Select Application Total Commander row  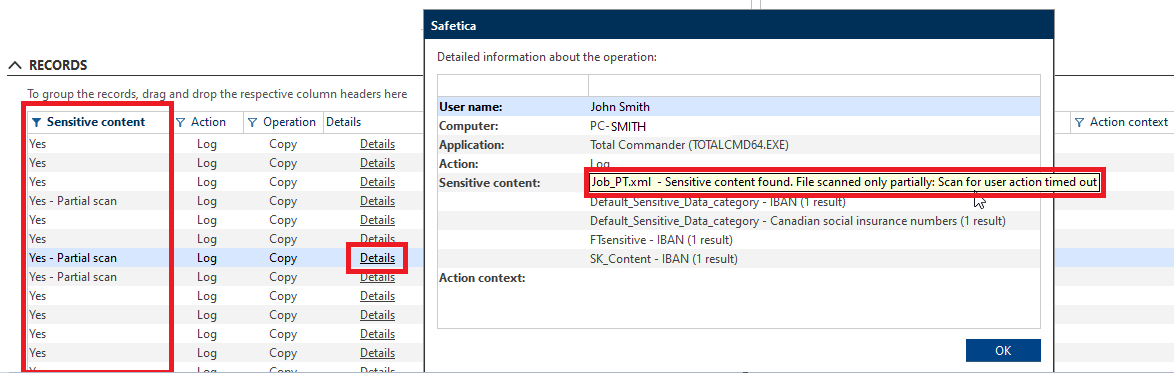pos(738,145)
